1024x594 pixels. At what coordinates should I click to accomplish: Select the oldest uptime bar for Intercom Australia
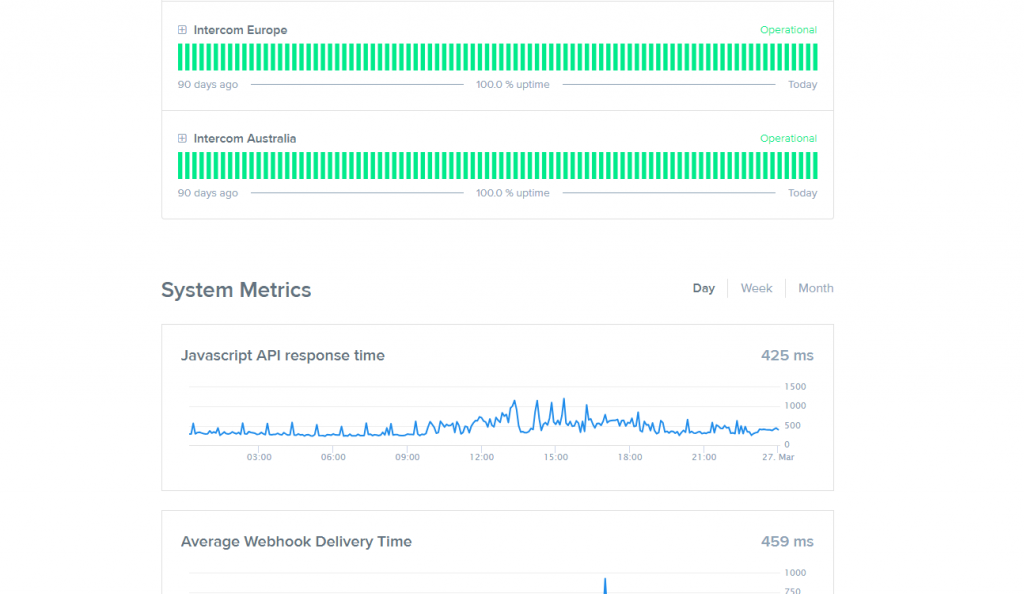point(181,165)
